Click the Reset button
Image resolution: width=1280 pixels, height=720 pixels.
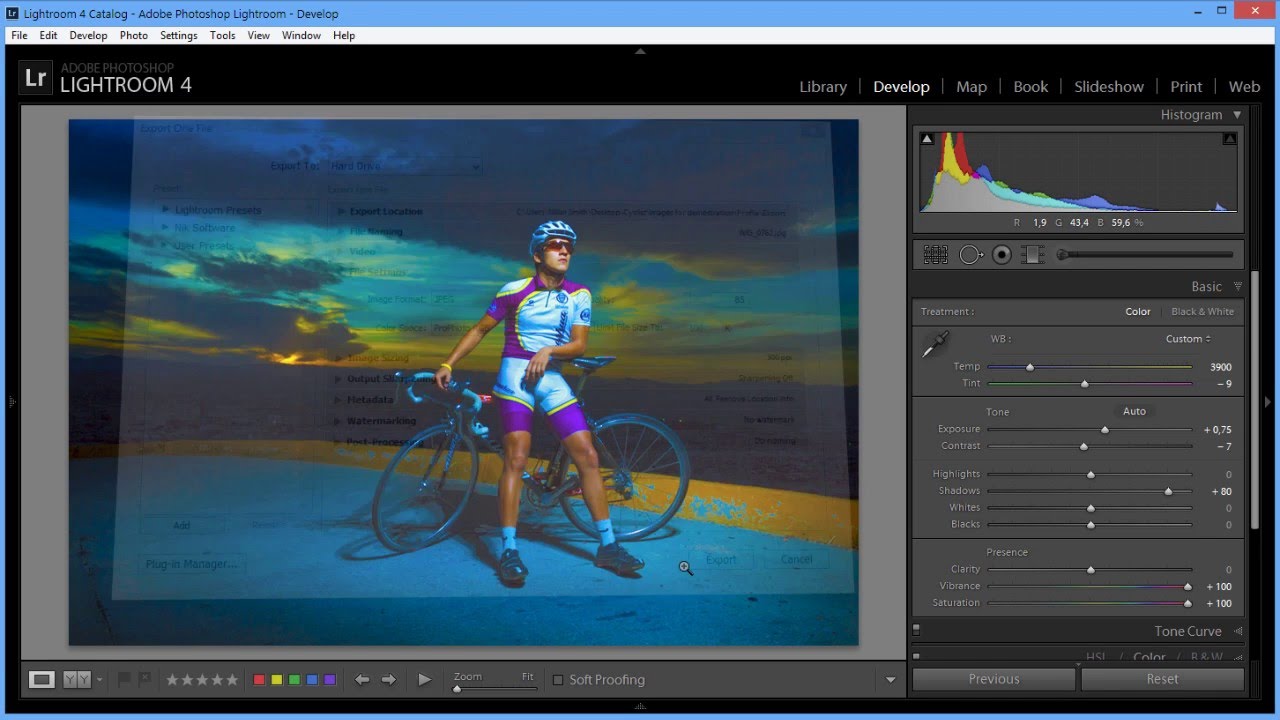[x=1162, y=679]
